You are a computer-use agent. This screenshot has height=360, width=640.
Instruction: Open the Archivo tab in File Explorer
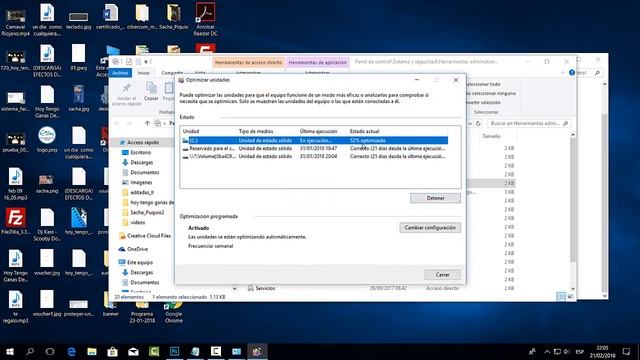click(120, 73)
